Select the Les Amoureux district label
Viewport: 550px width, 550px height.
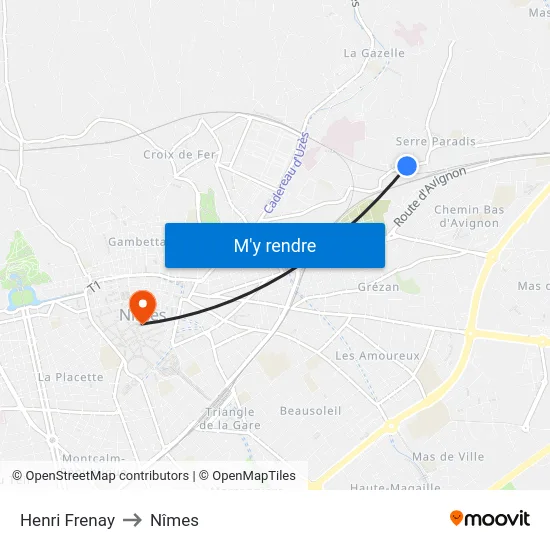point(377,356)
